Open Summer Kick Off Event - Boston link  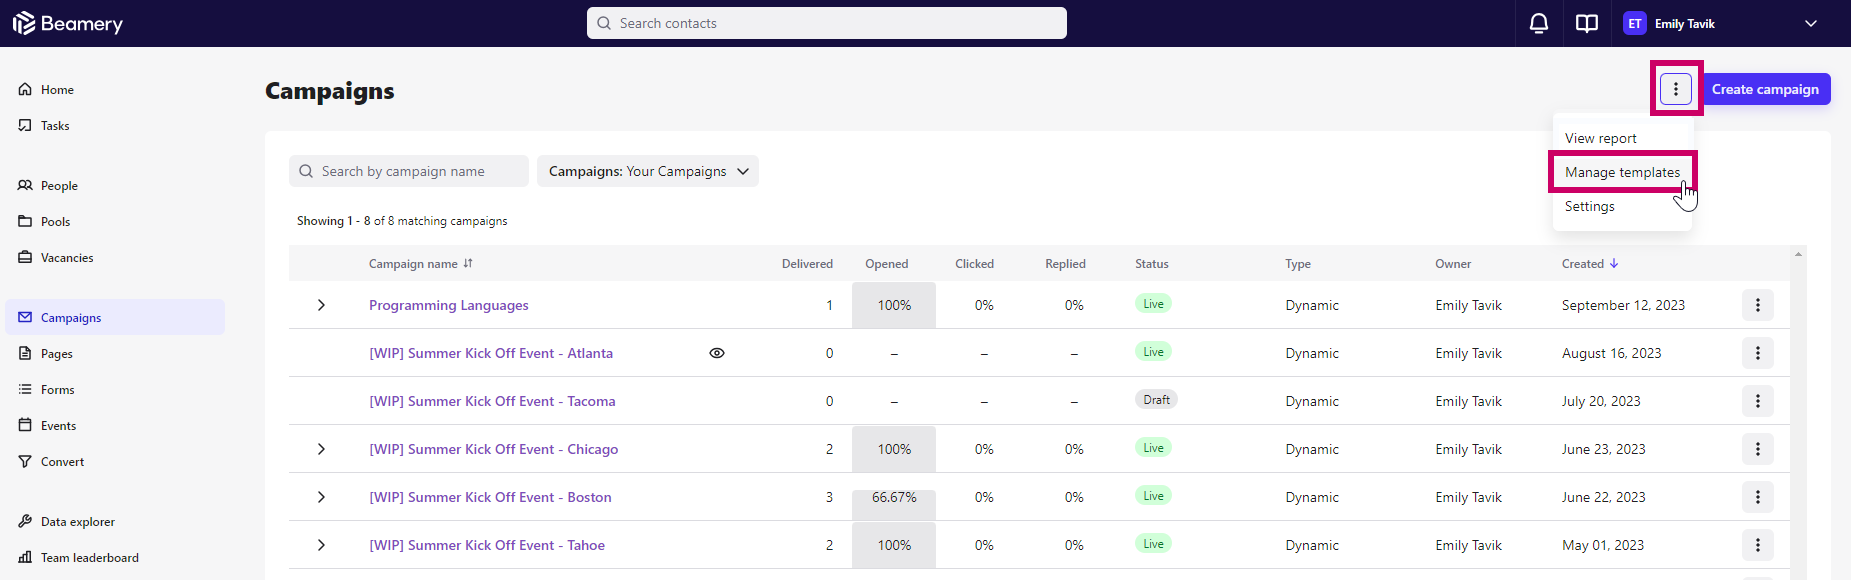point(490,497)
